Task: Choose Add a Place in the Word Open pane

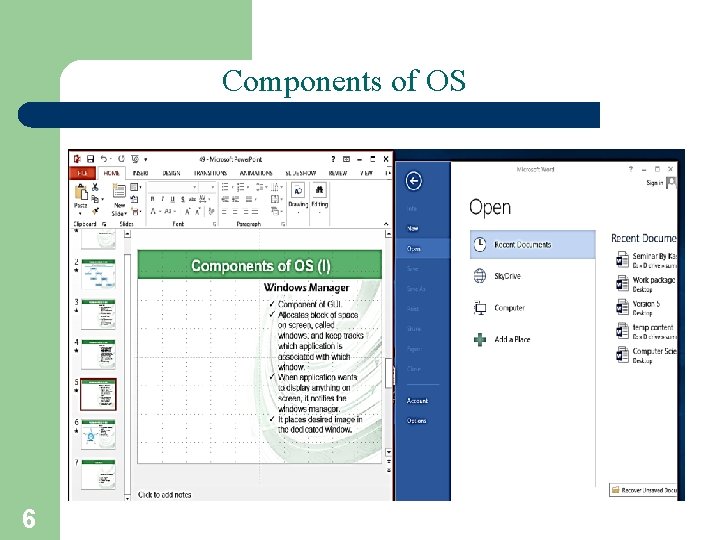Action: [502, 339]
